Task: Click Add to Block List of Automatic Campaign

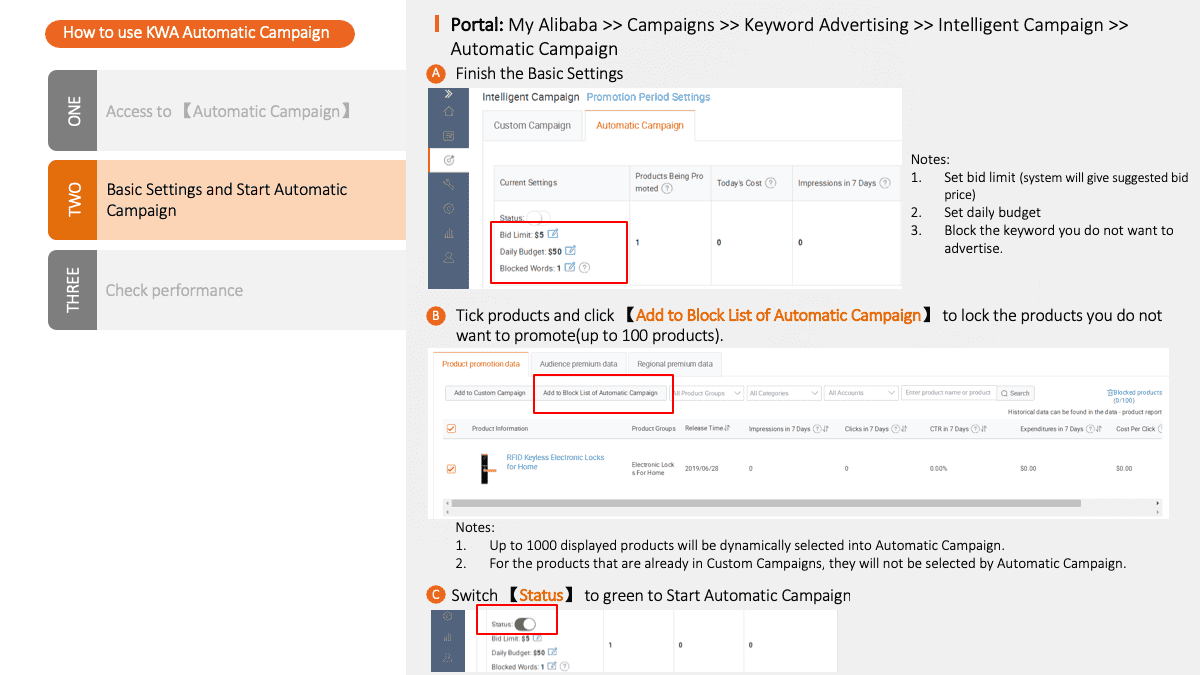Action: [x=600, y=393]
